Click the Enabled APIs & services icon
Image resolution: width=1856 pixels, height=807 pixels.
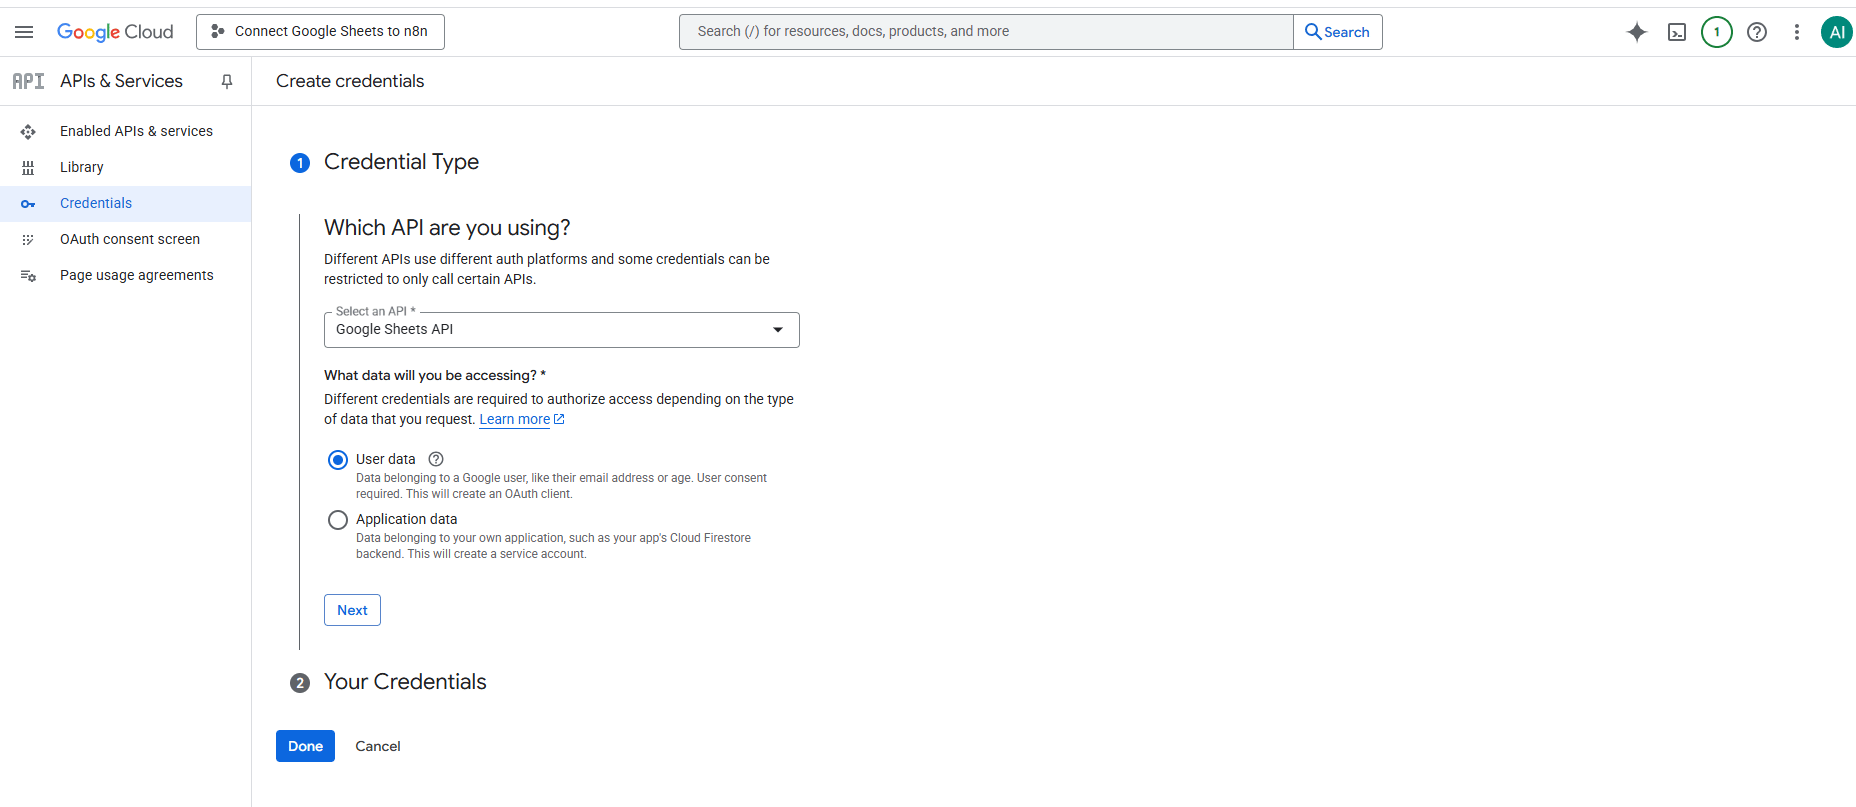click(28, 131)
